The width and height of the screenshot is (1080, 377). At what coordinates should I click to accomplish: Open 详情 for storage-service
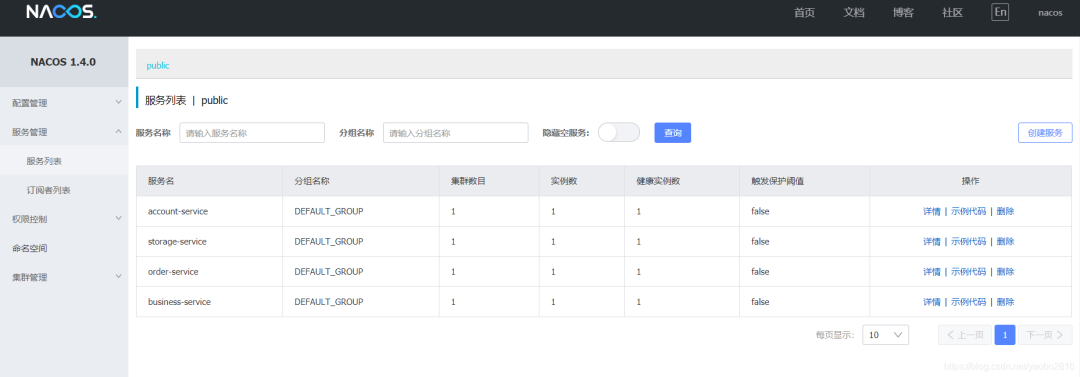pos(931,242)
